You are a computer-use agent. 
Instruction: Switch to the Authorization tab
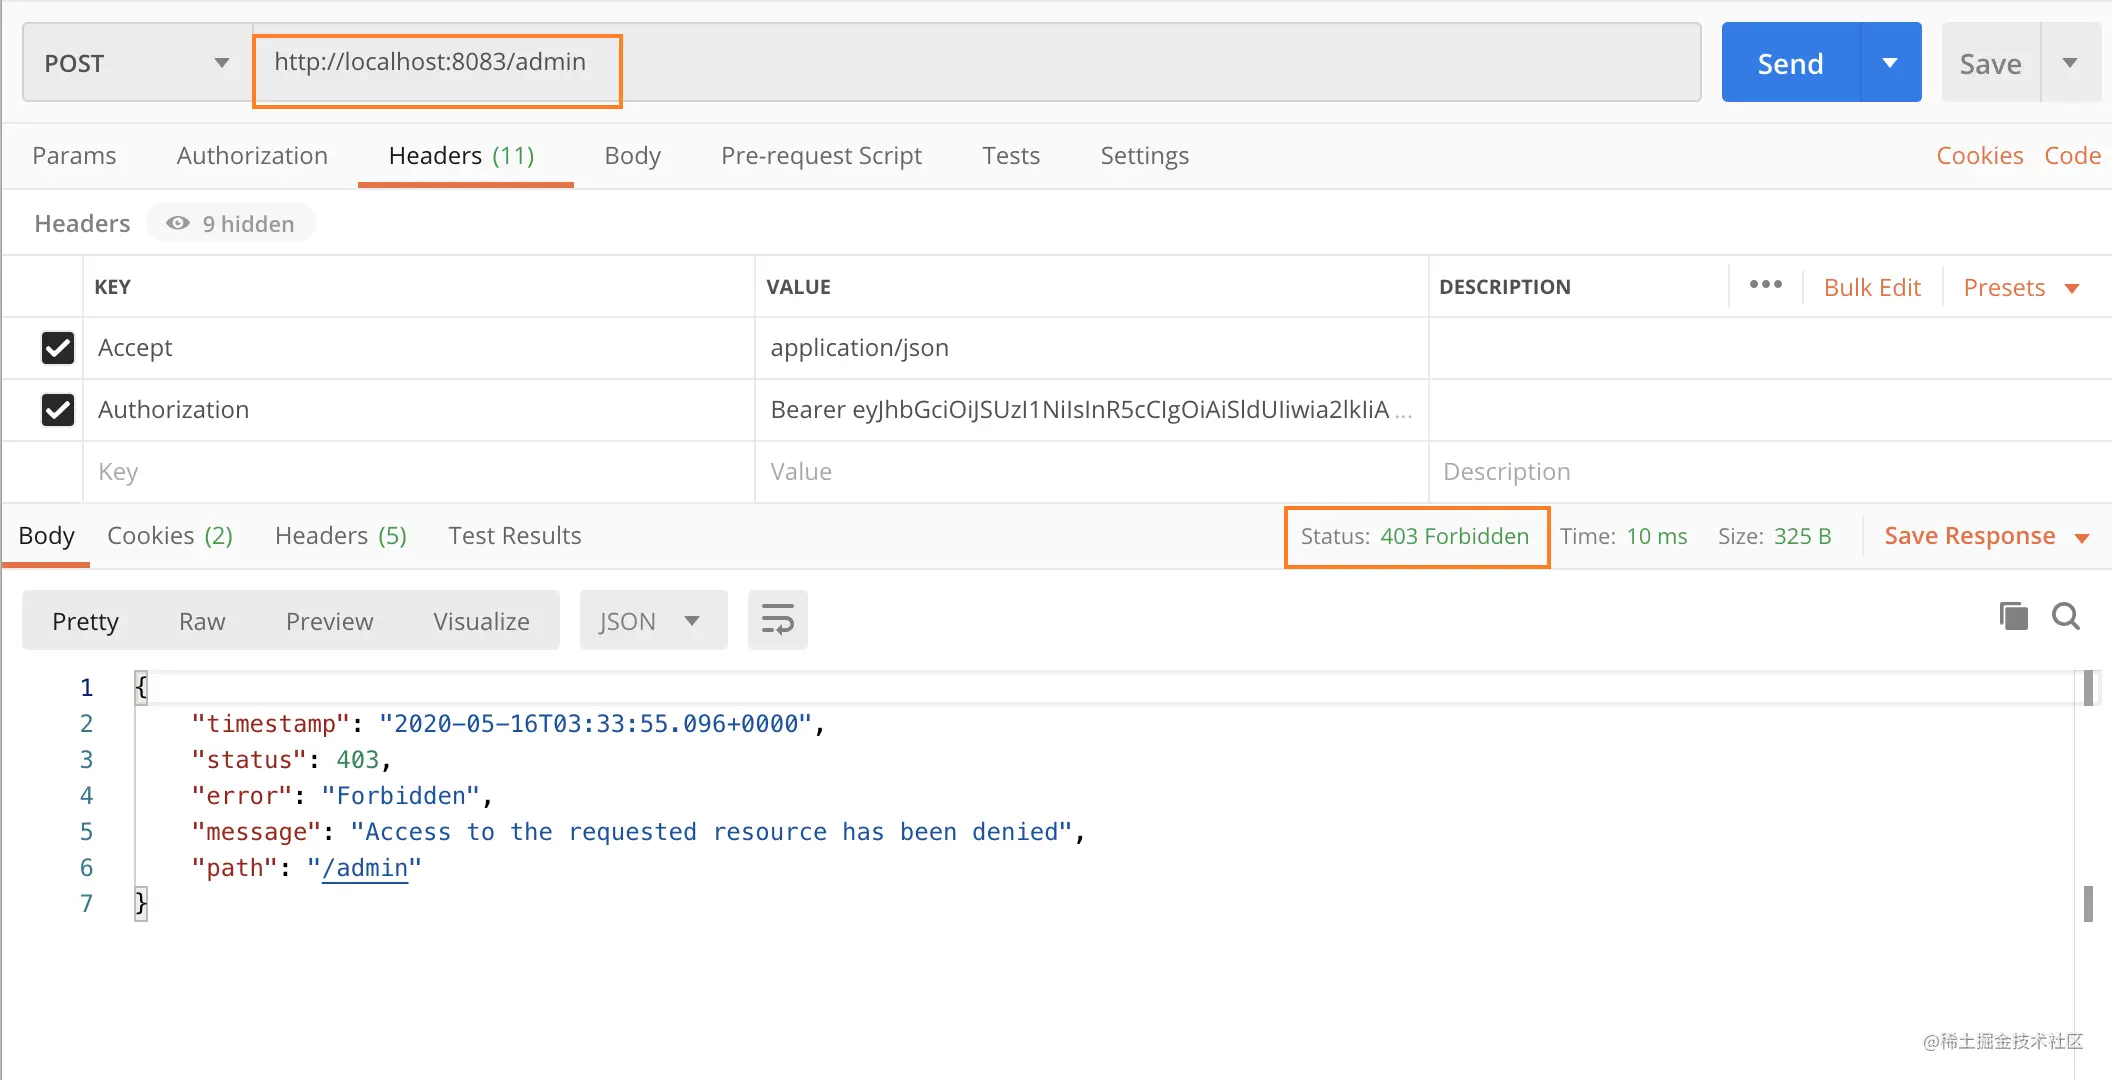click(253, 156)
